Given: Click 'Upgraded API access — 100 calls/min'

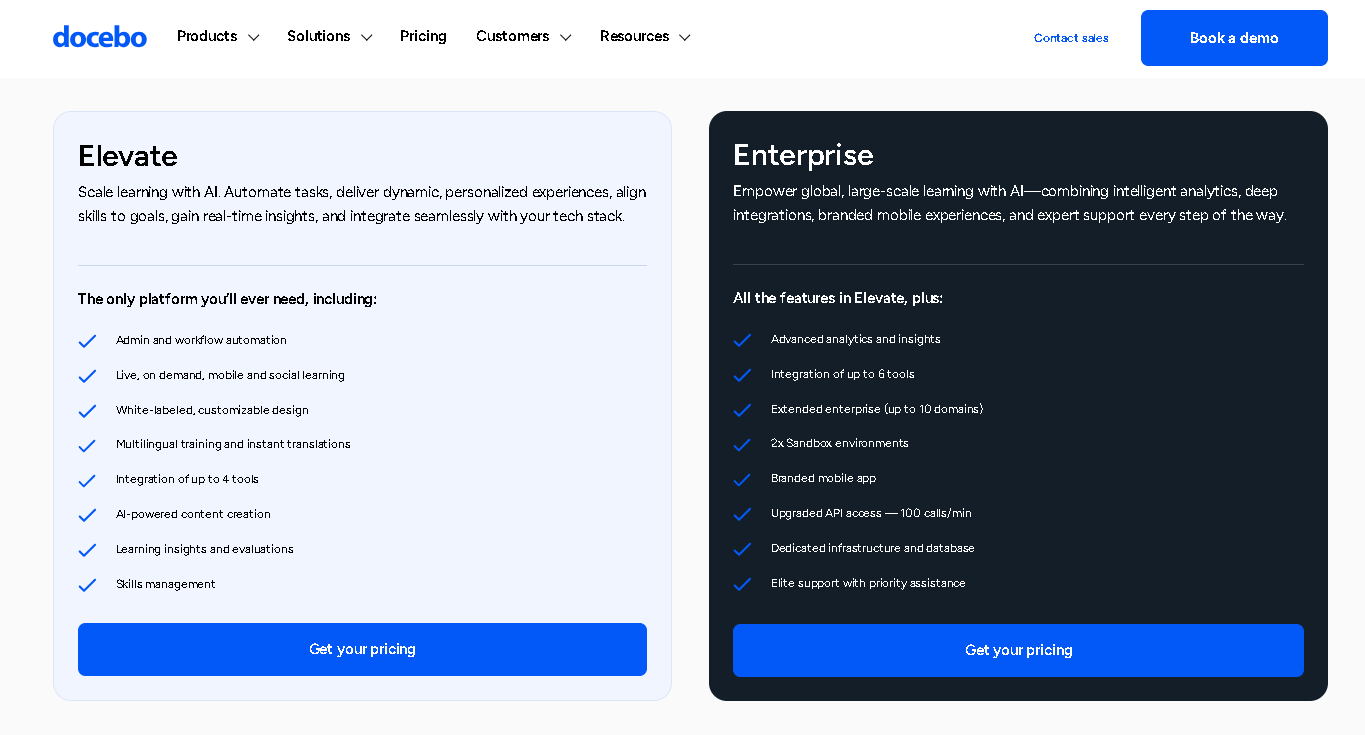Looking at the screenshot, I should coord(871,513).
